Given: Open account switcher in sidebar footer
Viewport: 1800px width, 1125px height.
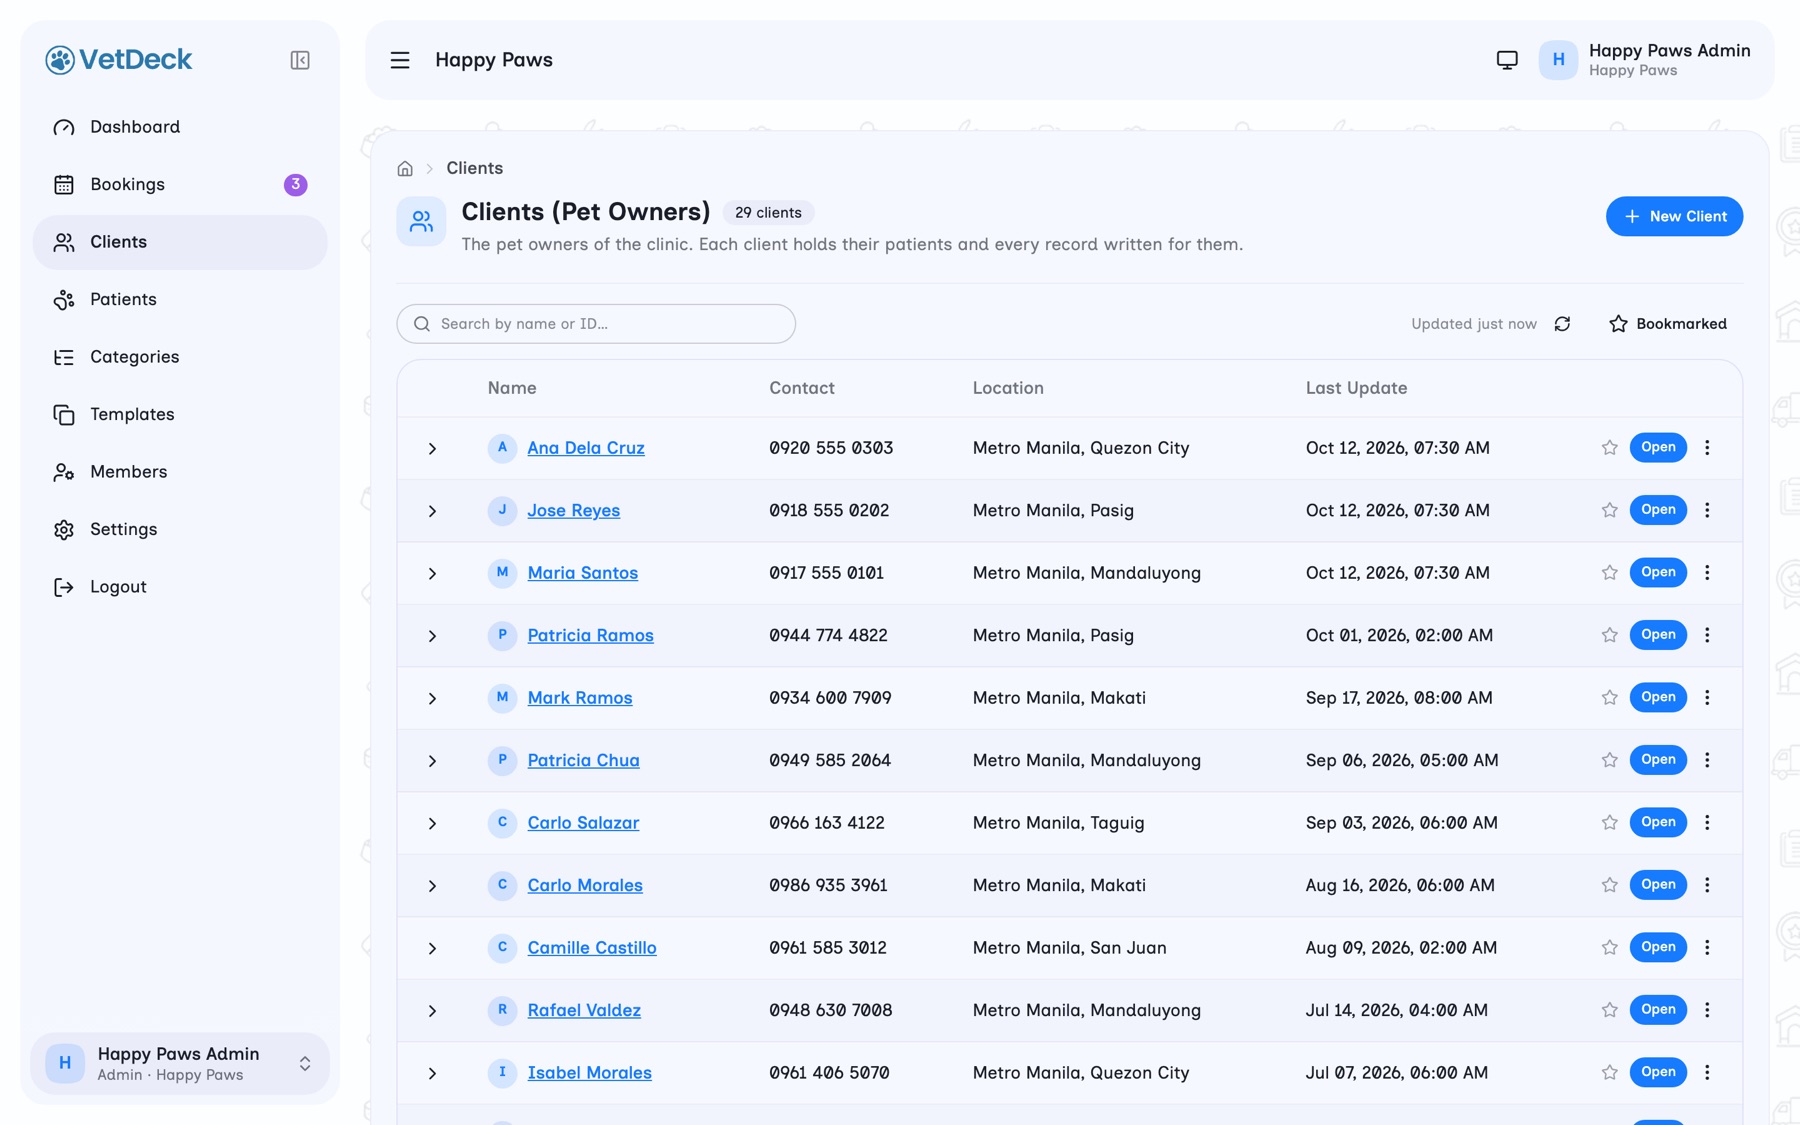Looking at the screenshot, I should (x=180, y=1063).
